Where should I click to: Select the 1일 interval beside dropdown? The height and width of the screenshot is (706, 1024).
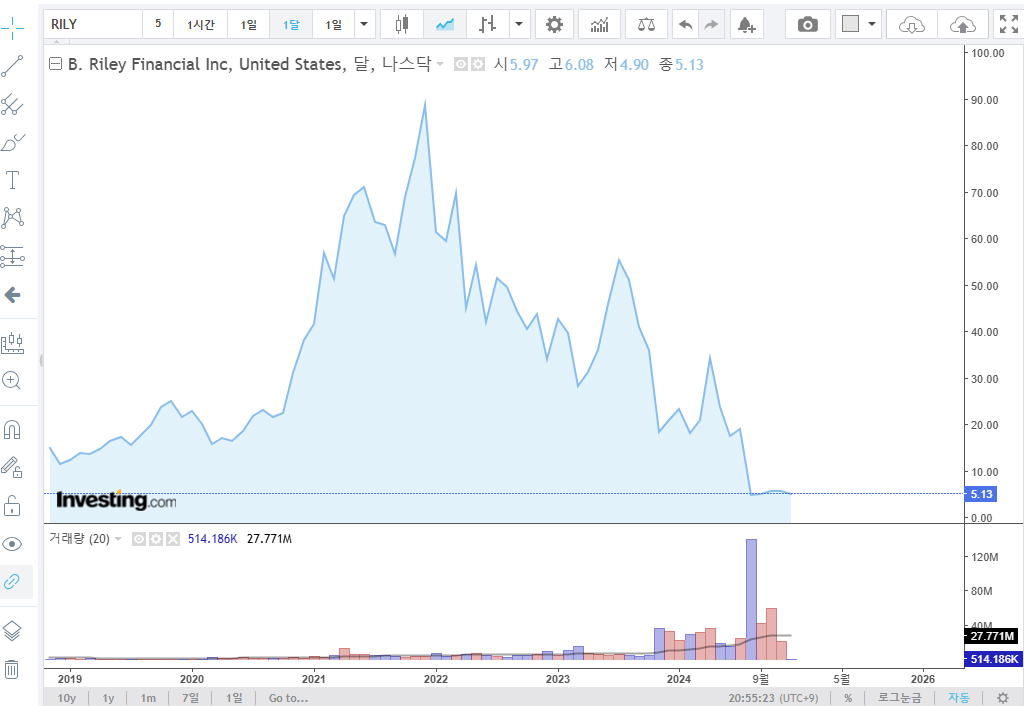333,25
